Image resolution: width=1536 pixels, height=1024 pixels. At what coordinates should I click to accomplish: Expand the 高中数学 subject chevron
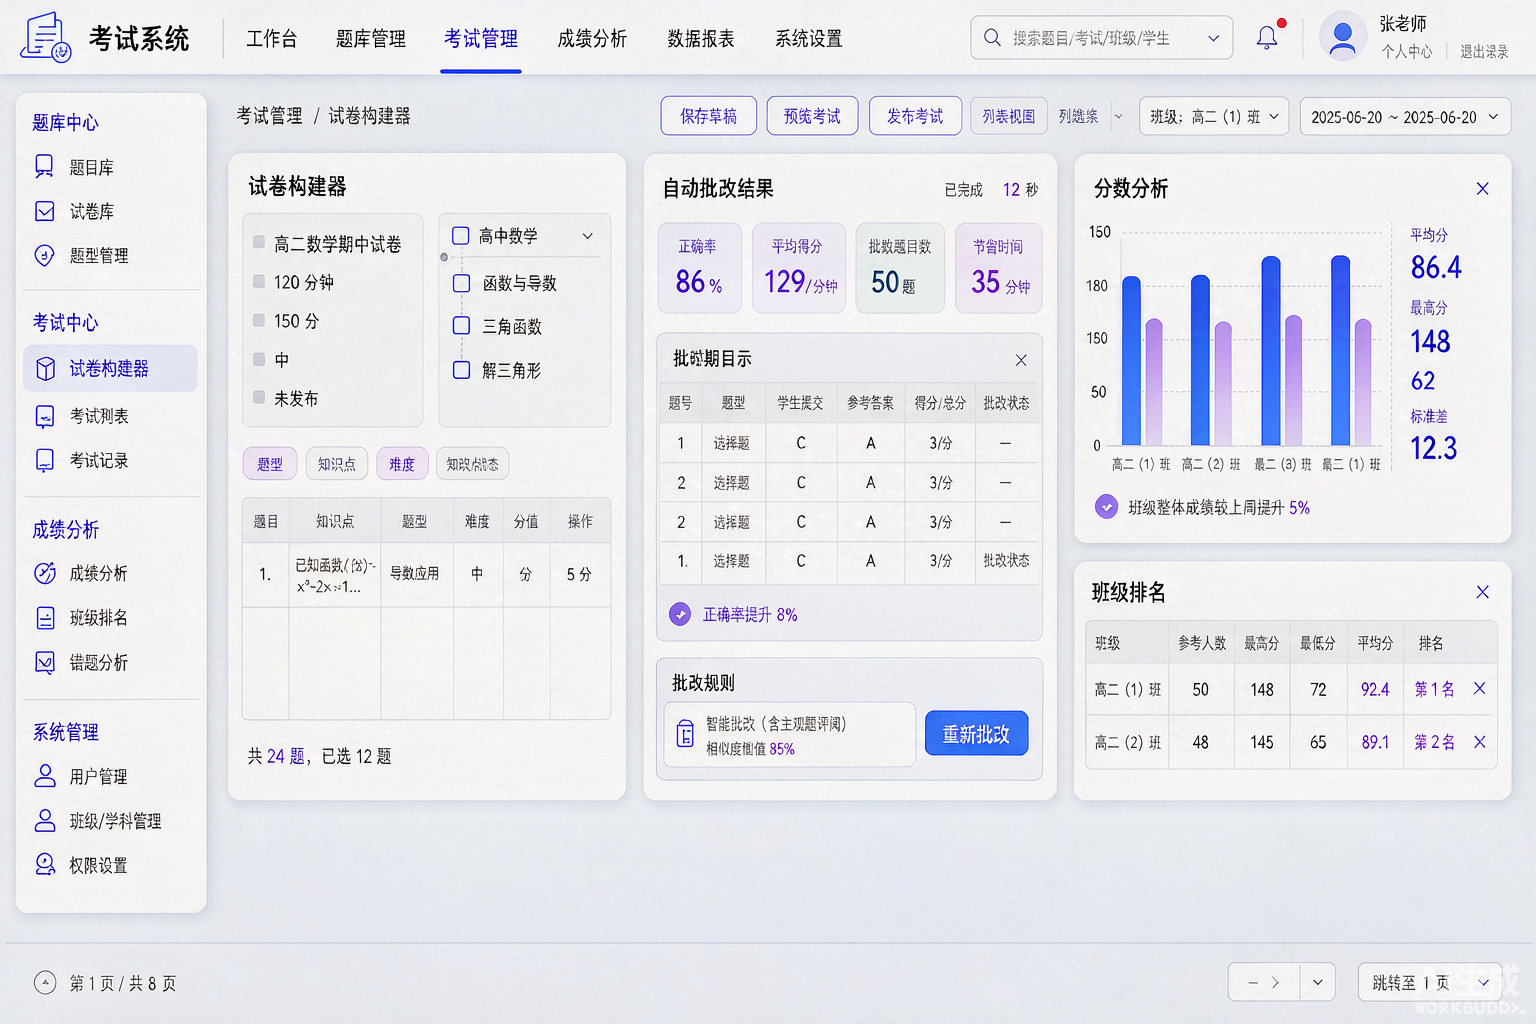588,236
